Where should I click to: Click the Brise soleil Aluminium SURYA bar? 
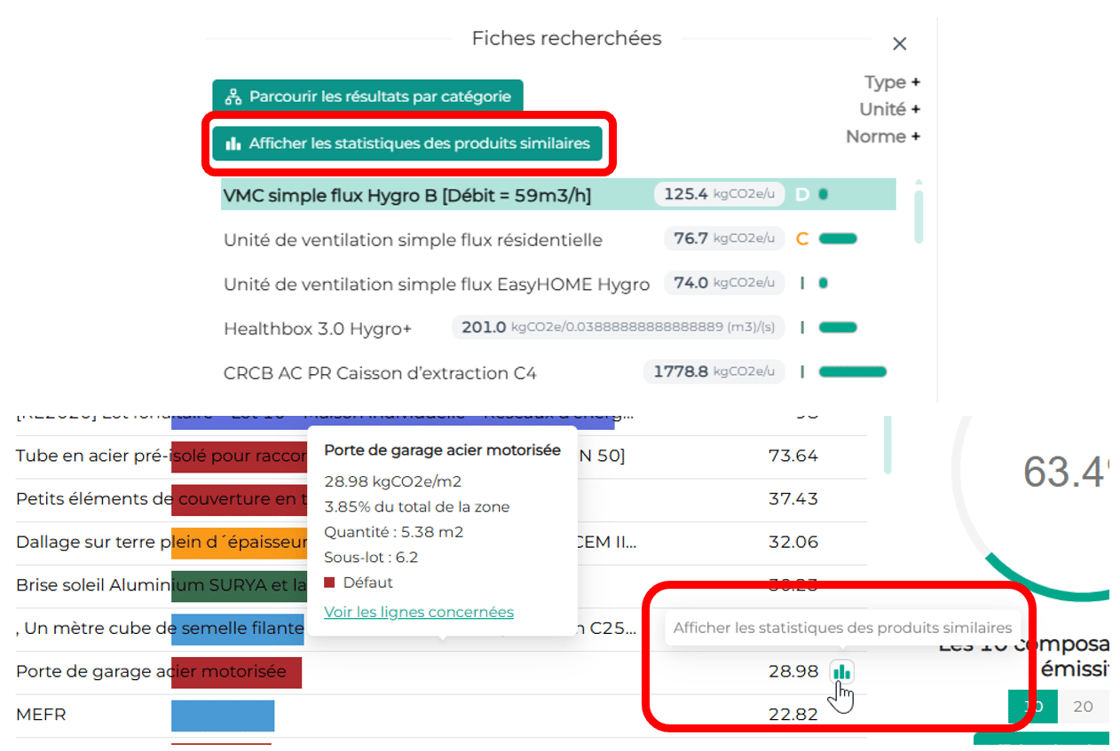click(x=239, y=585)
